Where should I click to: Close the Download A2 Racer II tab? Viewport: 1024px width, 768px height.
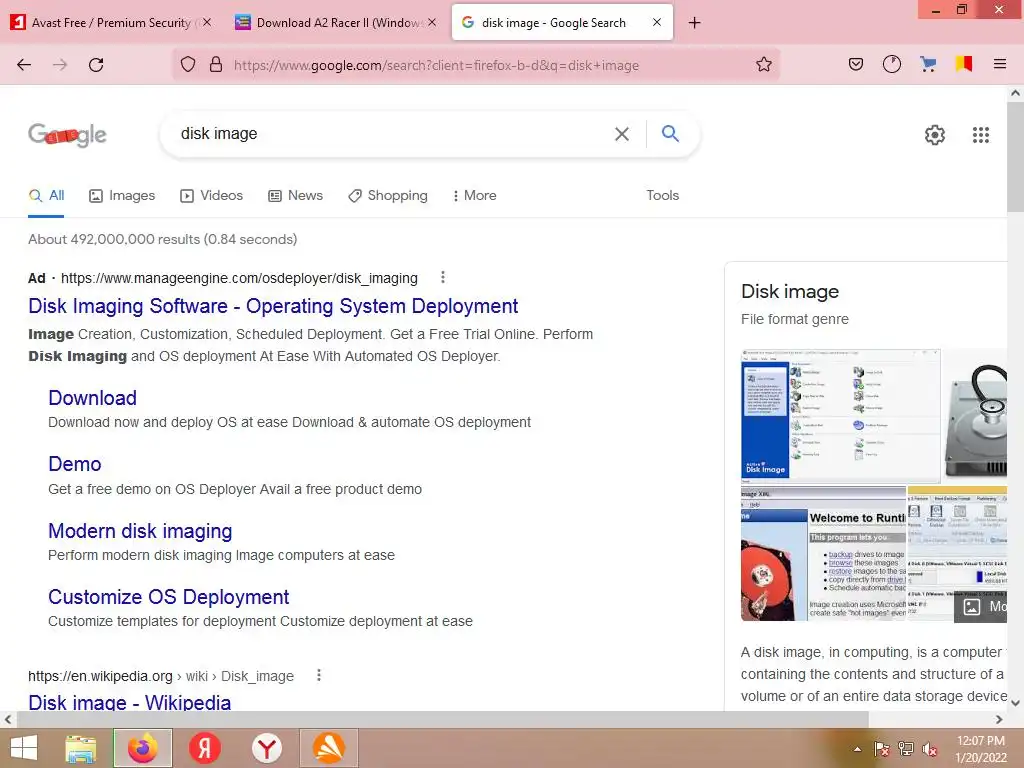click(432, 22)
